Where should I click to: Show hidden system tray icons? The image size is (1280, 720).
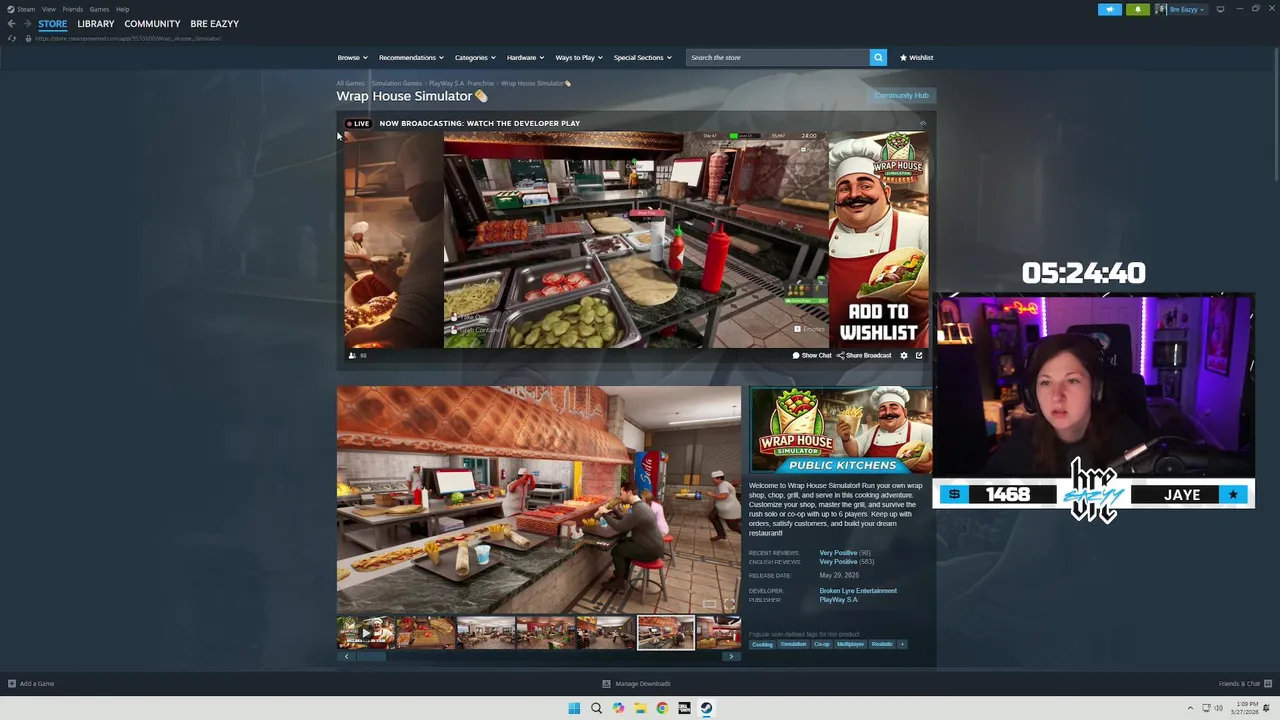1190,708
